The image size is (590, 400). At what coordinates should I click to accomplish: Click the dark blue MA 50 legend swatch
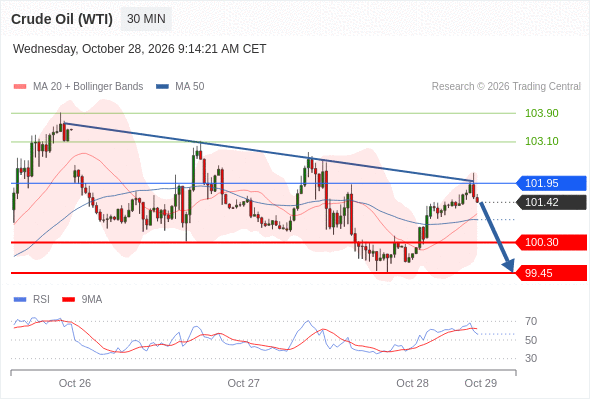(162, 87)
